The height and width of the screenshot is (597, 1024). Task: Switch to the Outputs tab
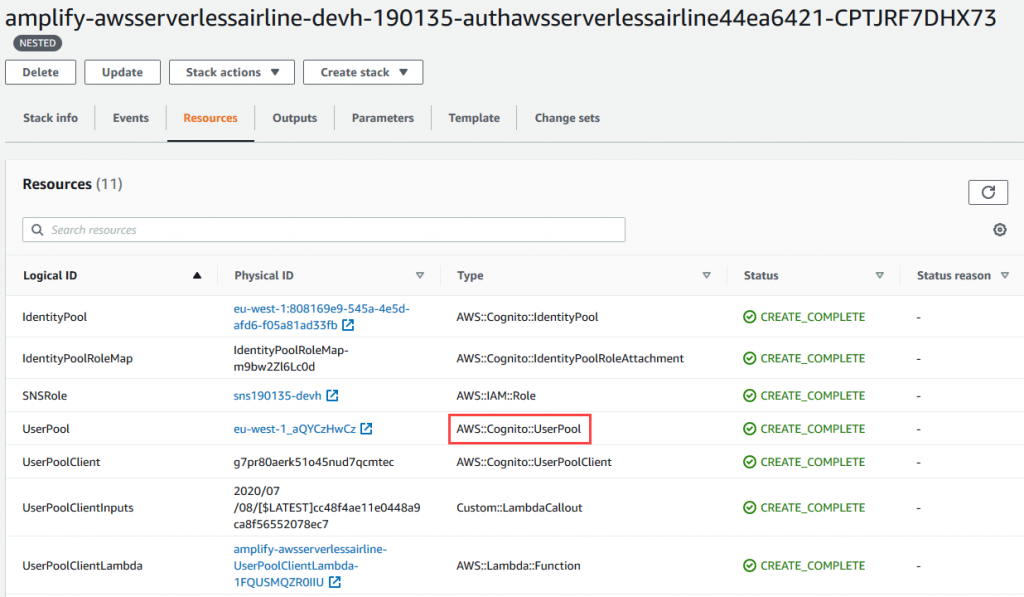click(294, 118)
